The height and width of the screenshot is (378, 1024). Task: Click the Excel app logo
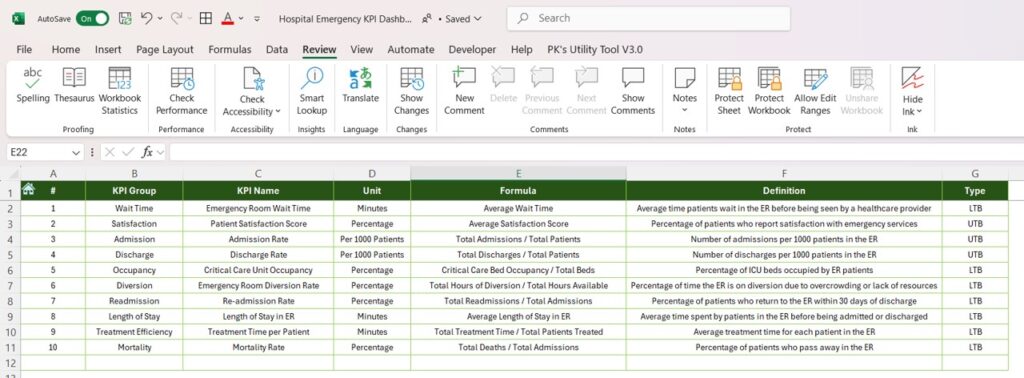(18, 18)
